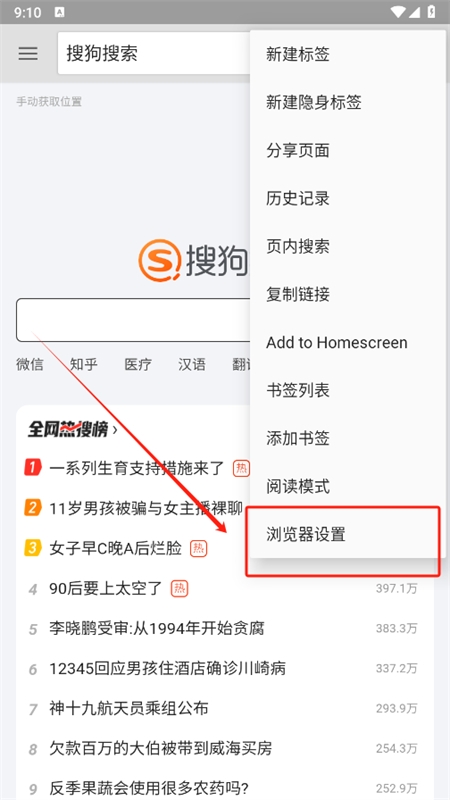This screenshot has height=800, width=450.
Task: Tap the Sogou logo
Action: pos(194,260)
